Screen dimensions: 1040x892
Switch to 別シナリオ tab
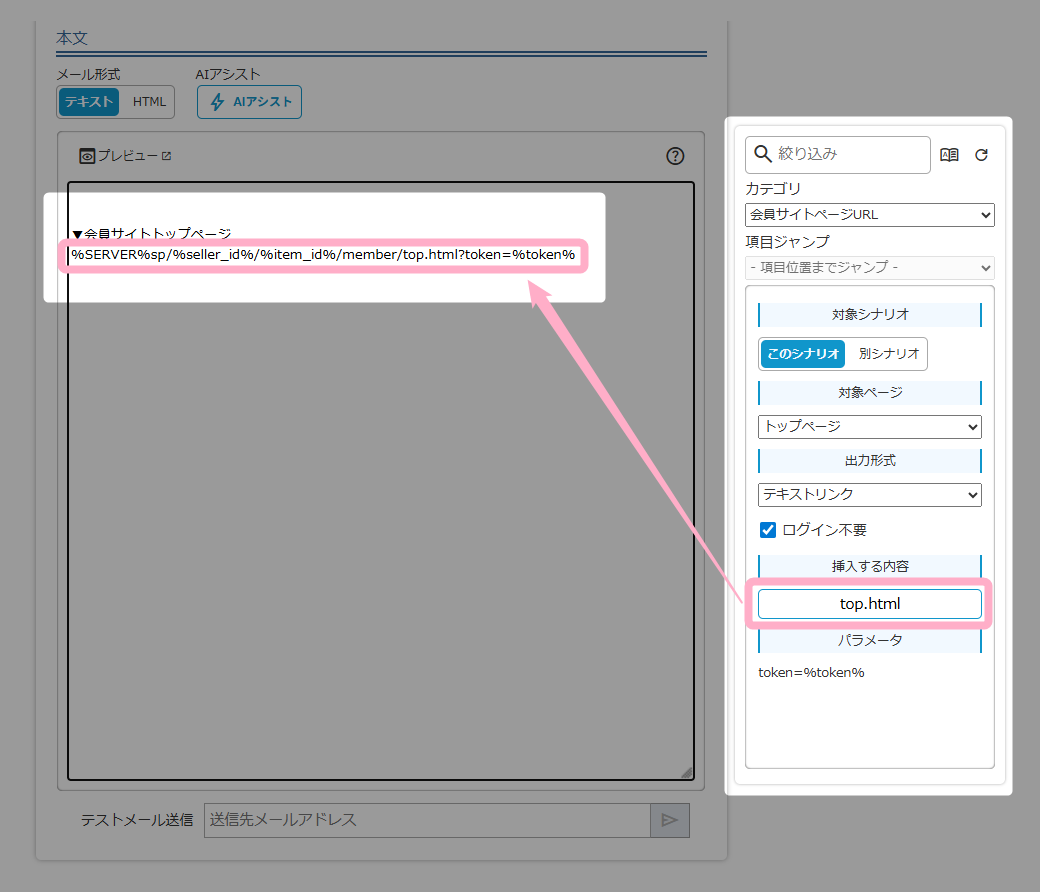[x=888, y=354]
